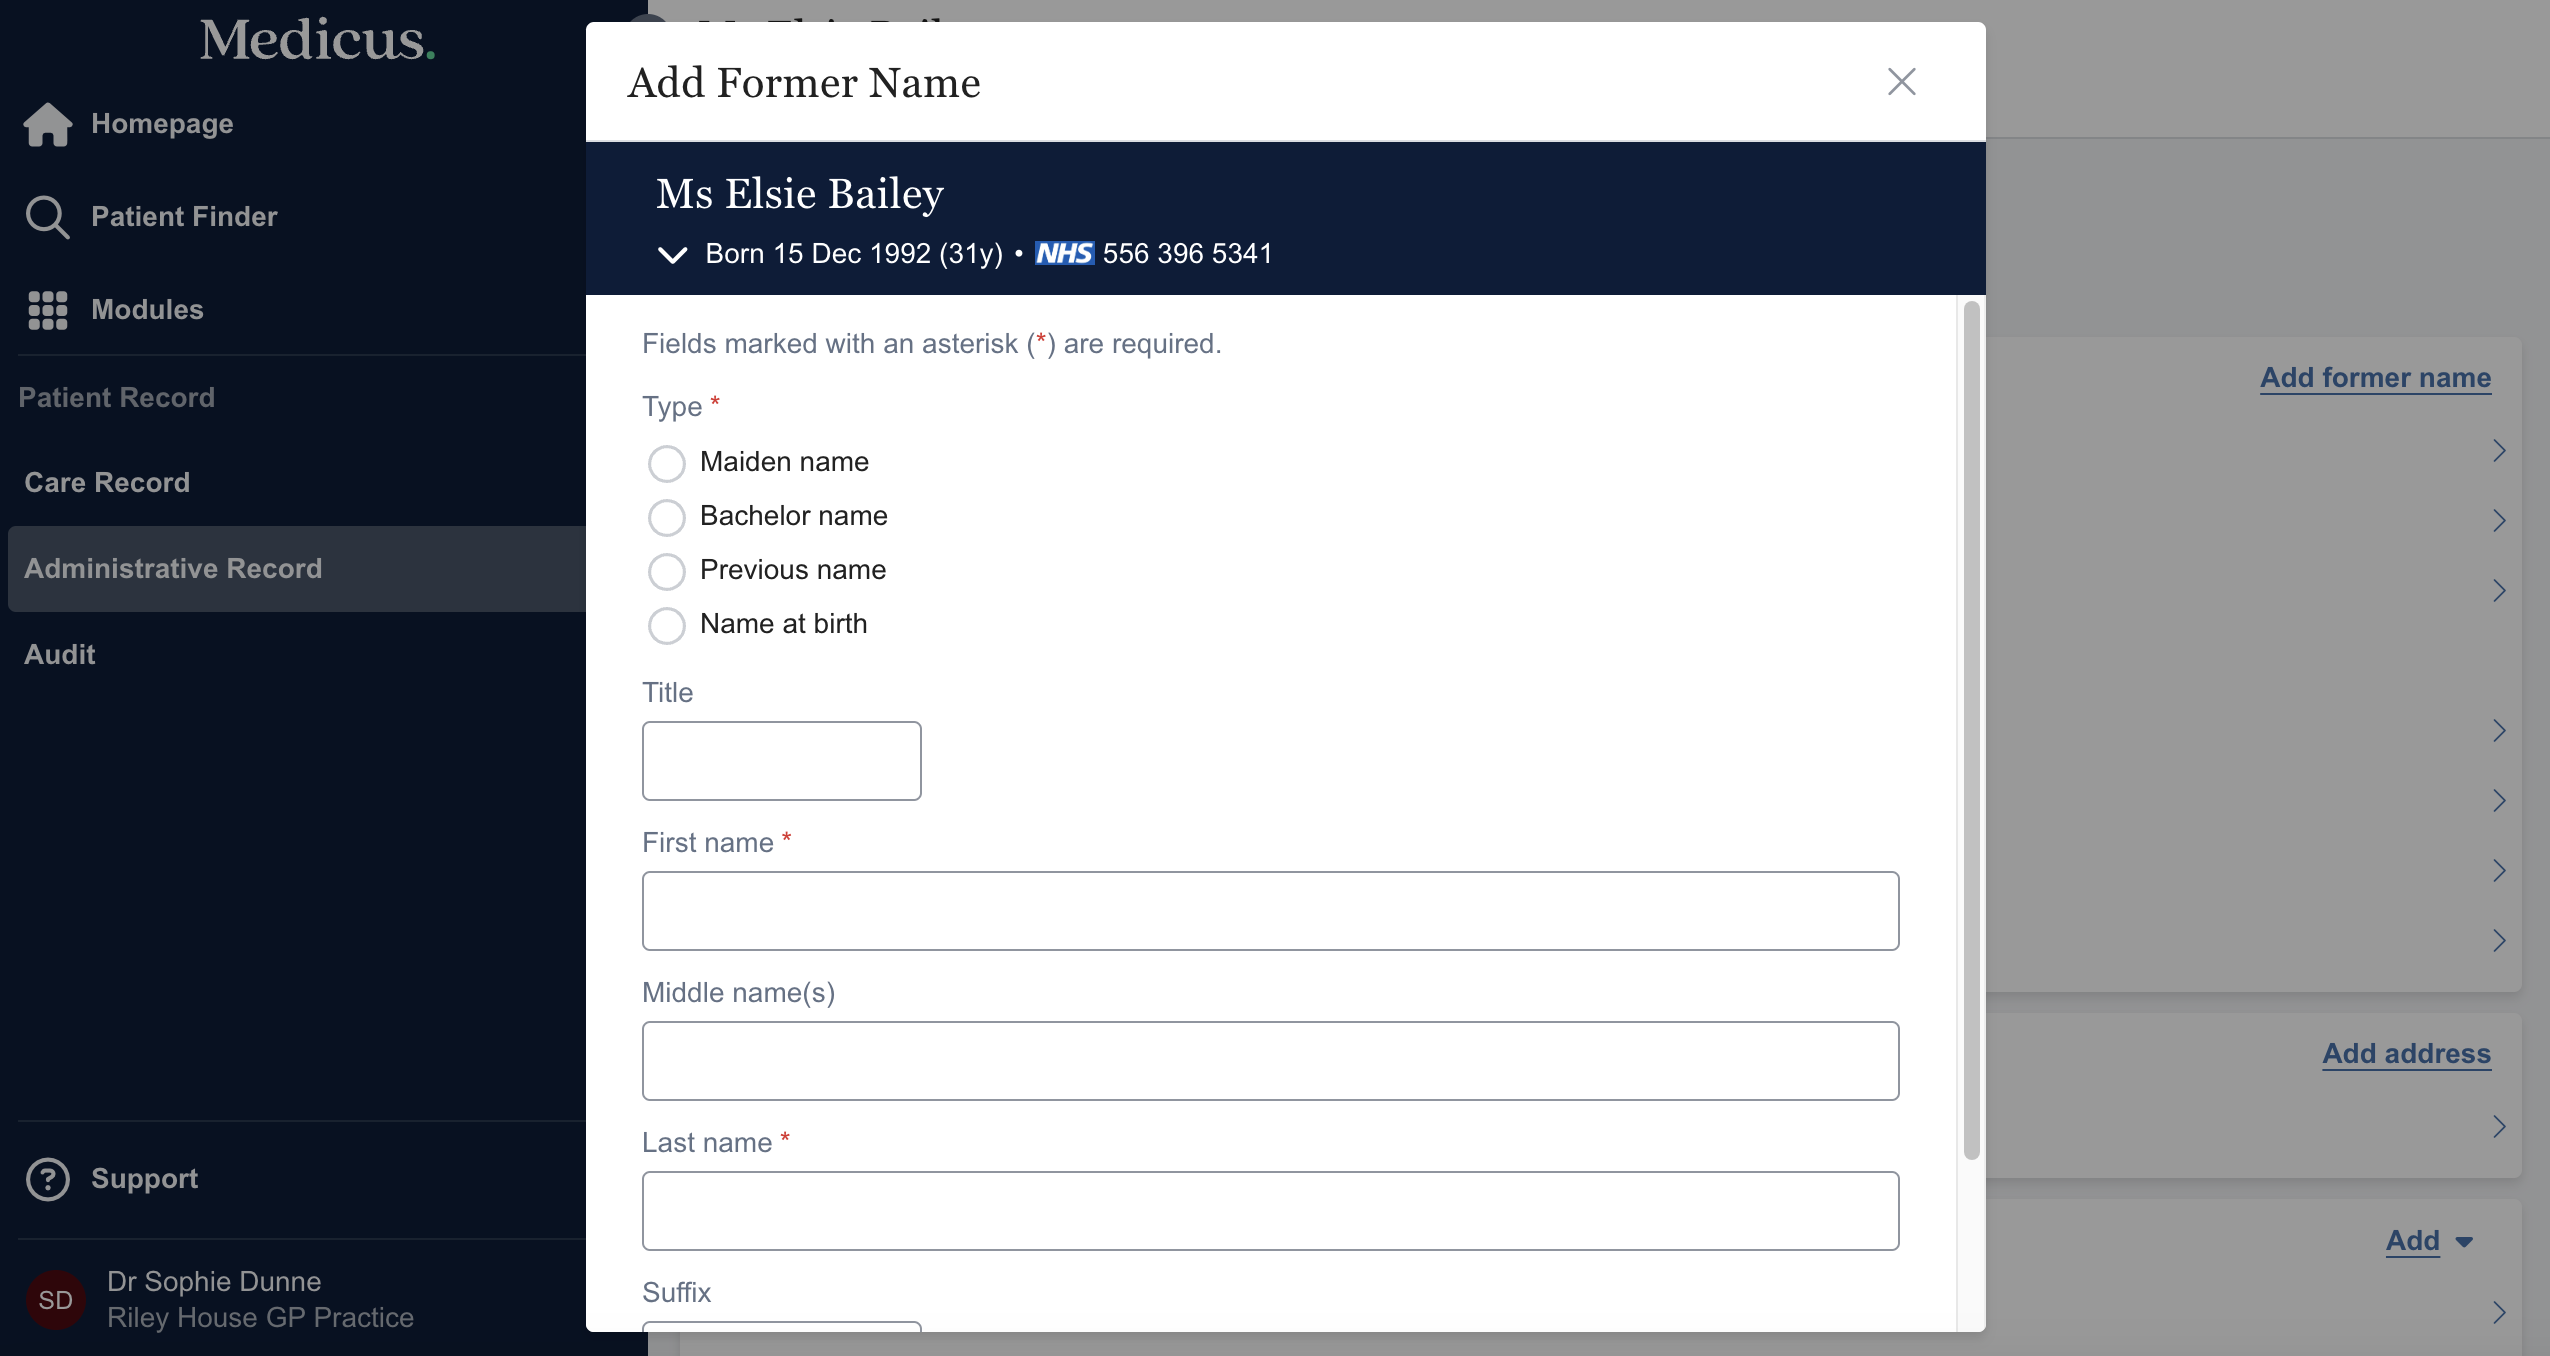This screenshot has height=1356, width=2550.
Task: Click the SD user avatar
Action: pyautogui.click(x=55, y=1299)
